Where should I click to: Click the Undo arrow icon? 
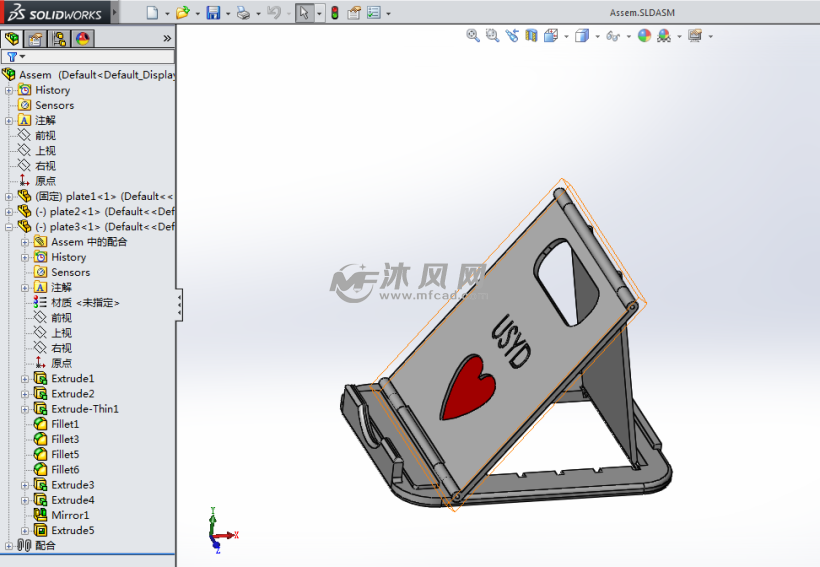coord(274,13)
